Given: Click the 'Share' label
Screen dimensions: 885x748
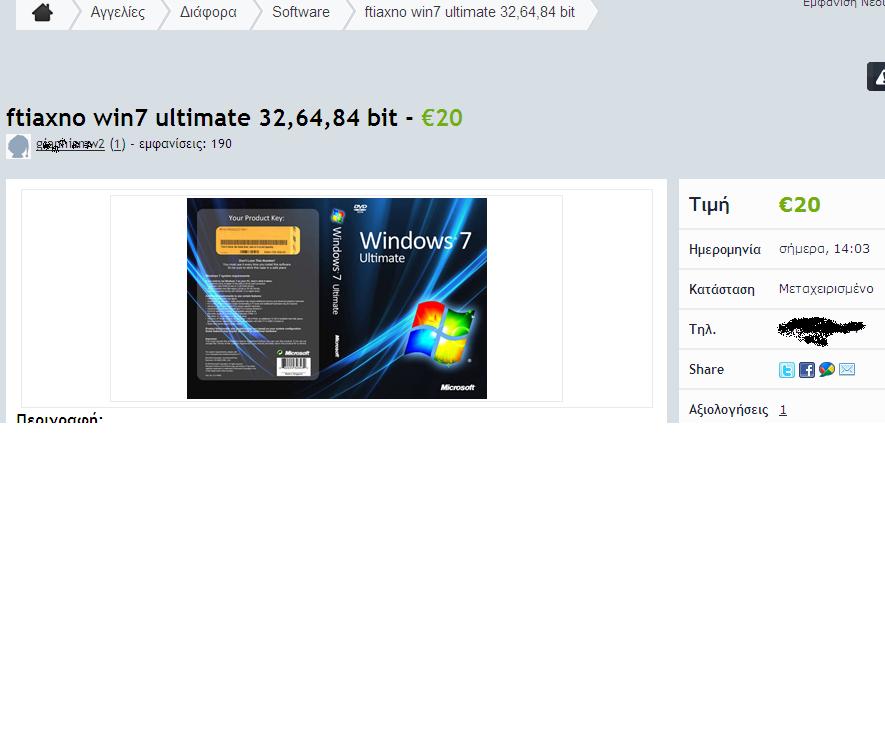Looking at the screenshot, I should pos(706,369).
